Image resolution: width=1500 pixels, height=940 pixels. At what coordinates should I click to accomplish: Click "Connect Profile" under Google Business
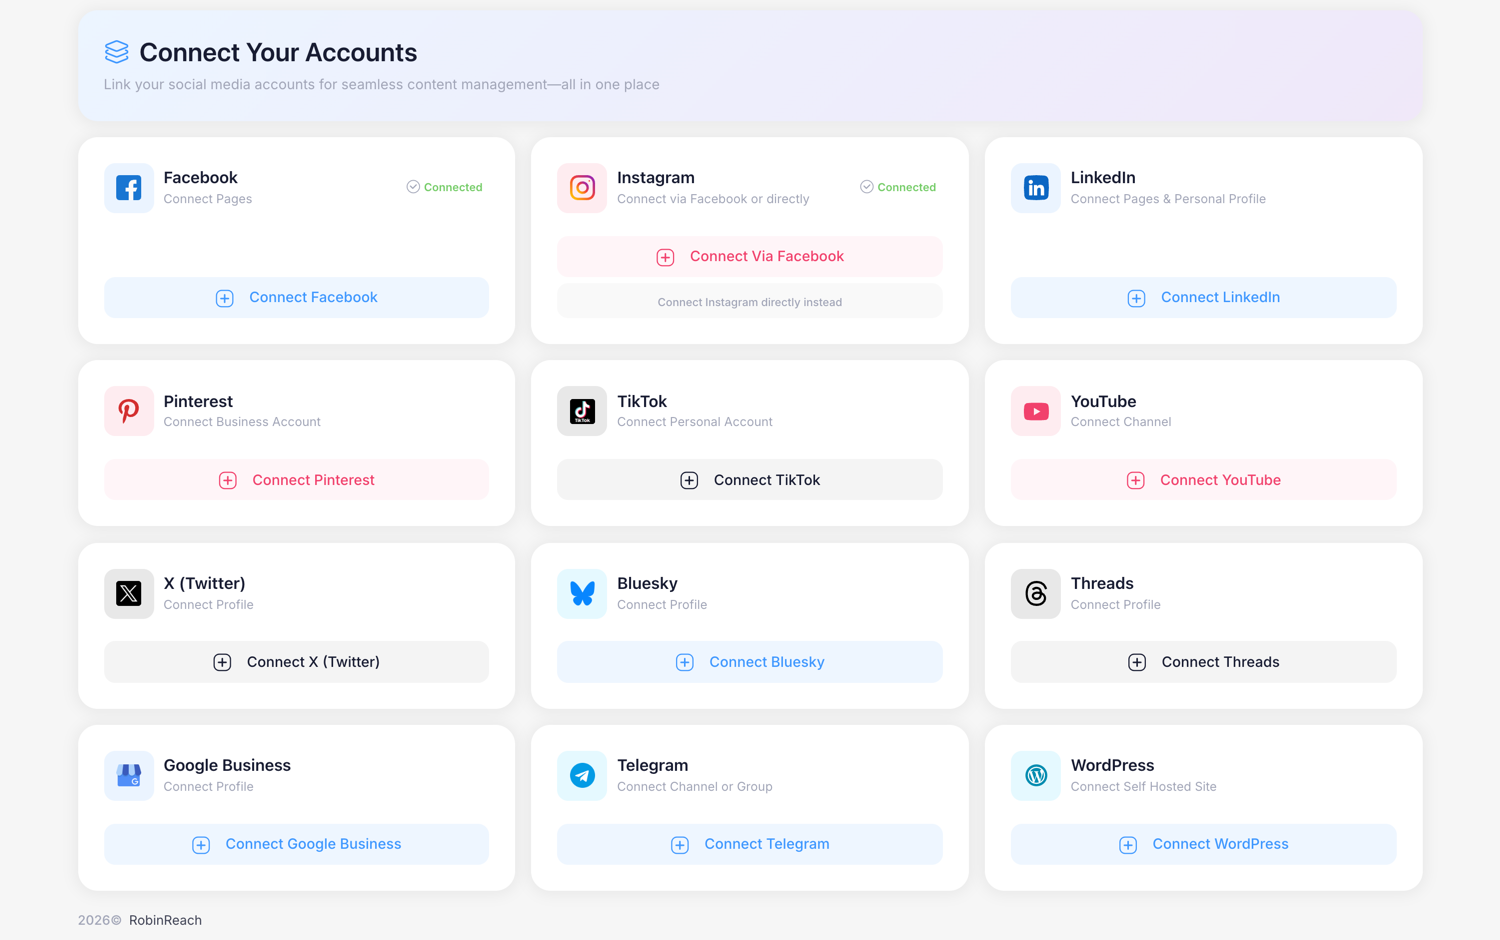[209, 787]
